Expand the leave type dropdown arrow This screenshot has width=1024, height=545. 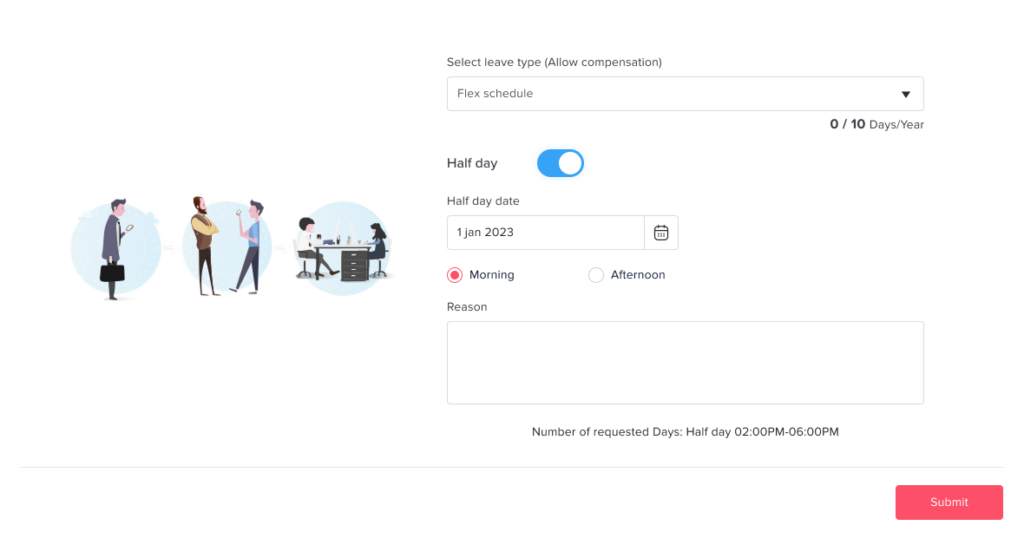tap(905, 94)
